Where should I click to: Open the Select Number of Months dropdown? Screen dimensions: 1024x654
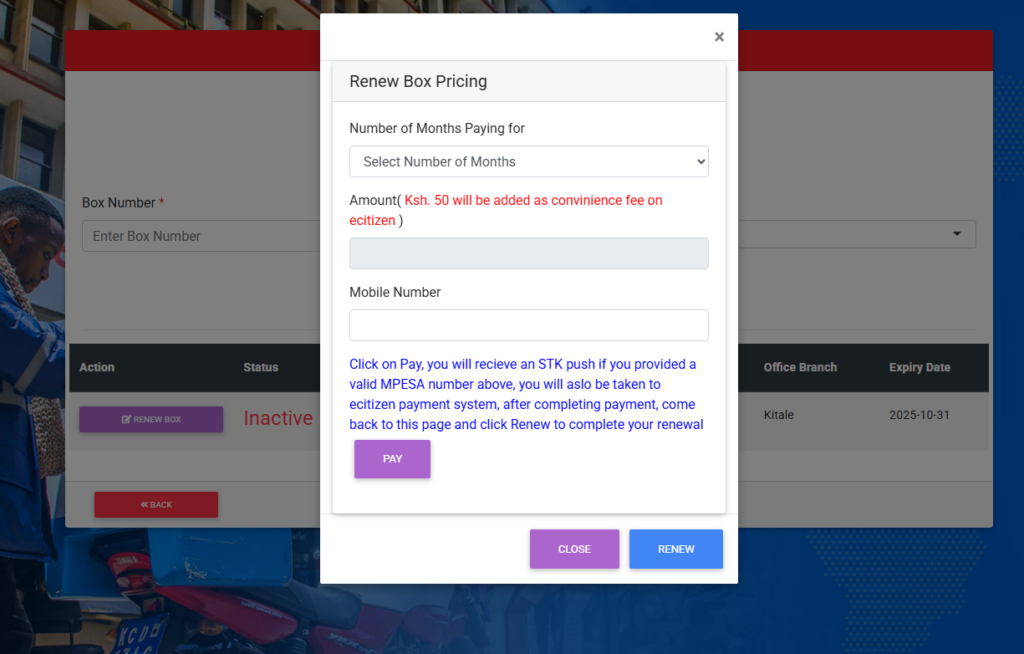(x=528, y=162)
